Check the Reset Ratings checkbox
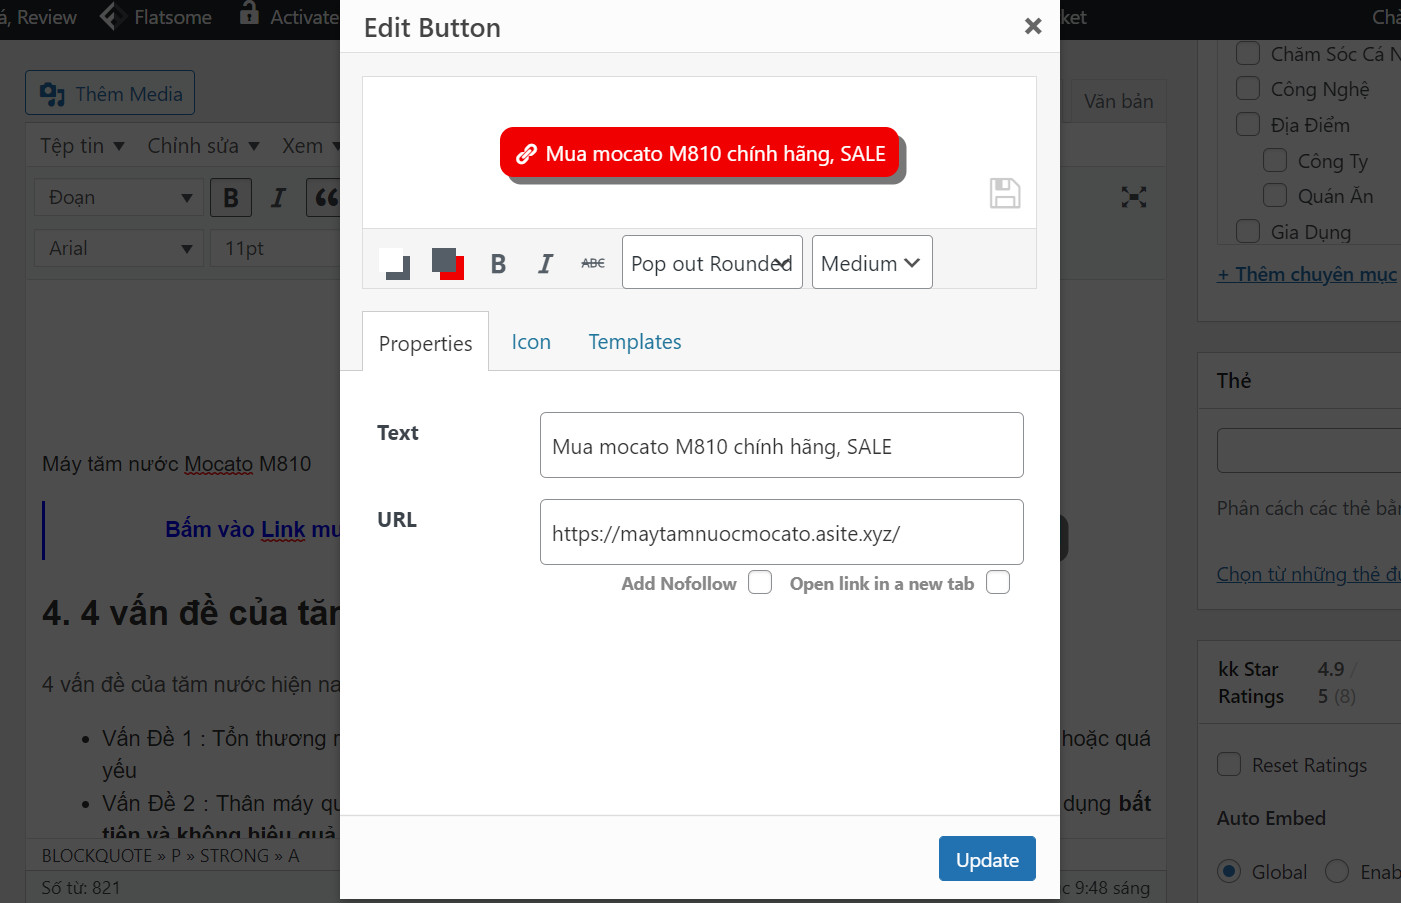This screenshot has width=1401, height=903. point(1229,764)
